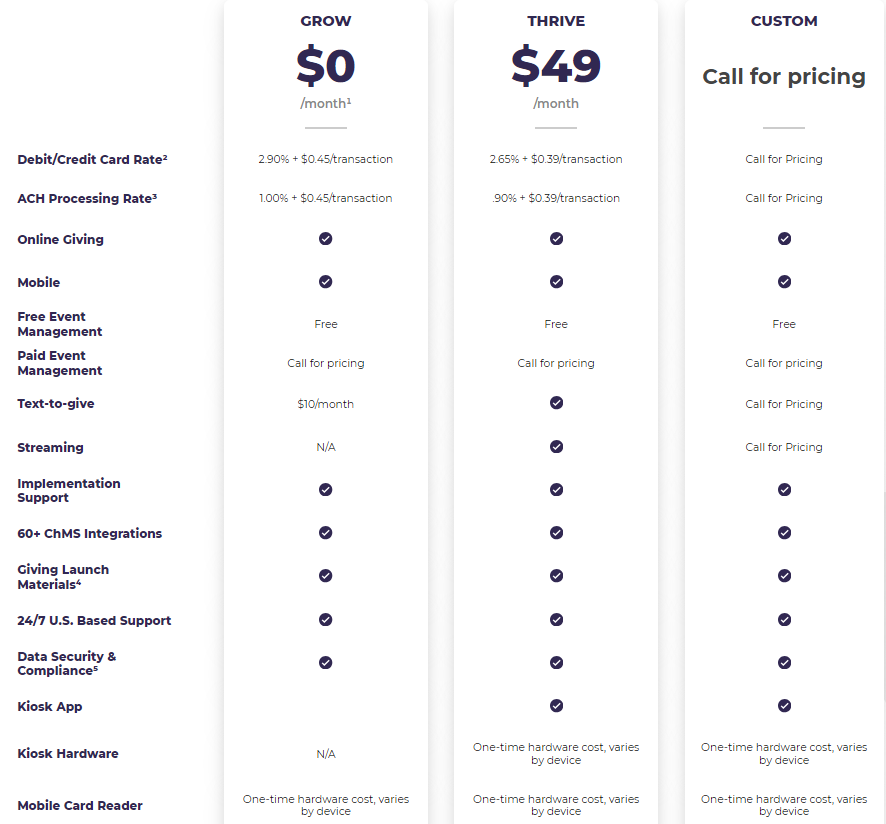Click Implementation Support checkmark in Custom column
Image resolution: width=886 pixels, height=824 pixels.
pyautogui.click(x=784, y=490)
